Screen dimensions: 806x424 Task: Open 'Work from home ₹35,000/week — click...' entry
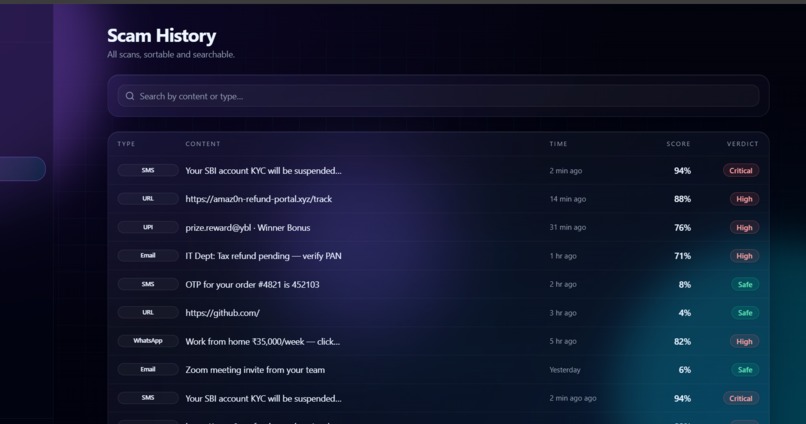(x=263, y=341)
